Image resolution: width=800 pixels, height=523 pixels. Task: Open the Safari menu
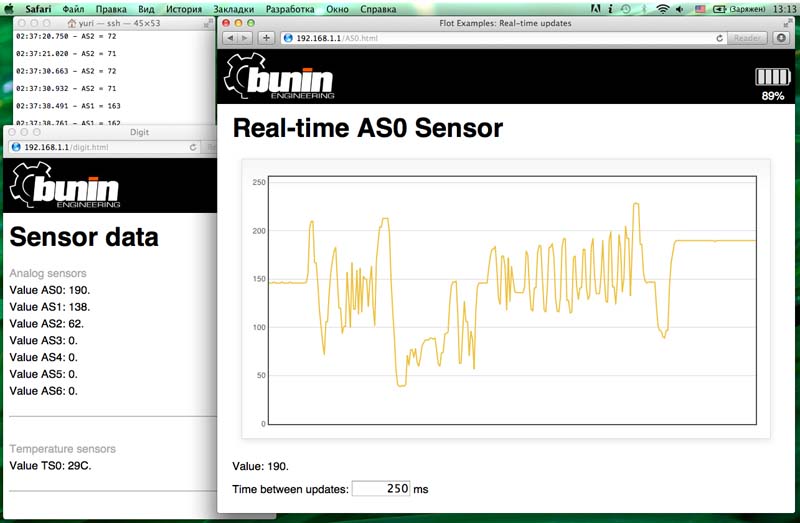(38, 9)
